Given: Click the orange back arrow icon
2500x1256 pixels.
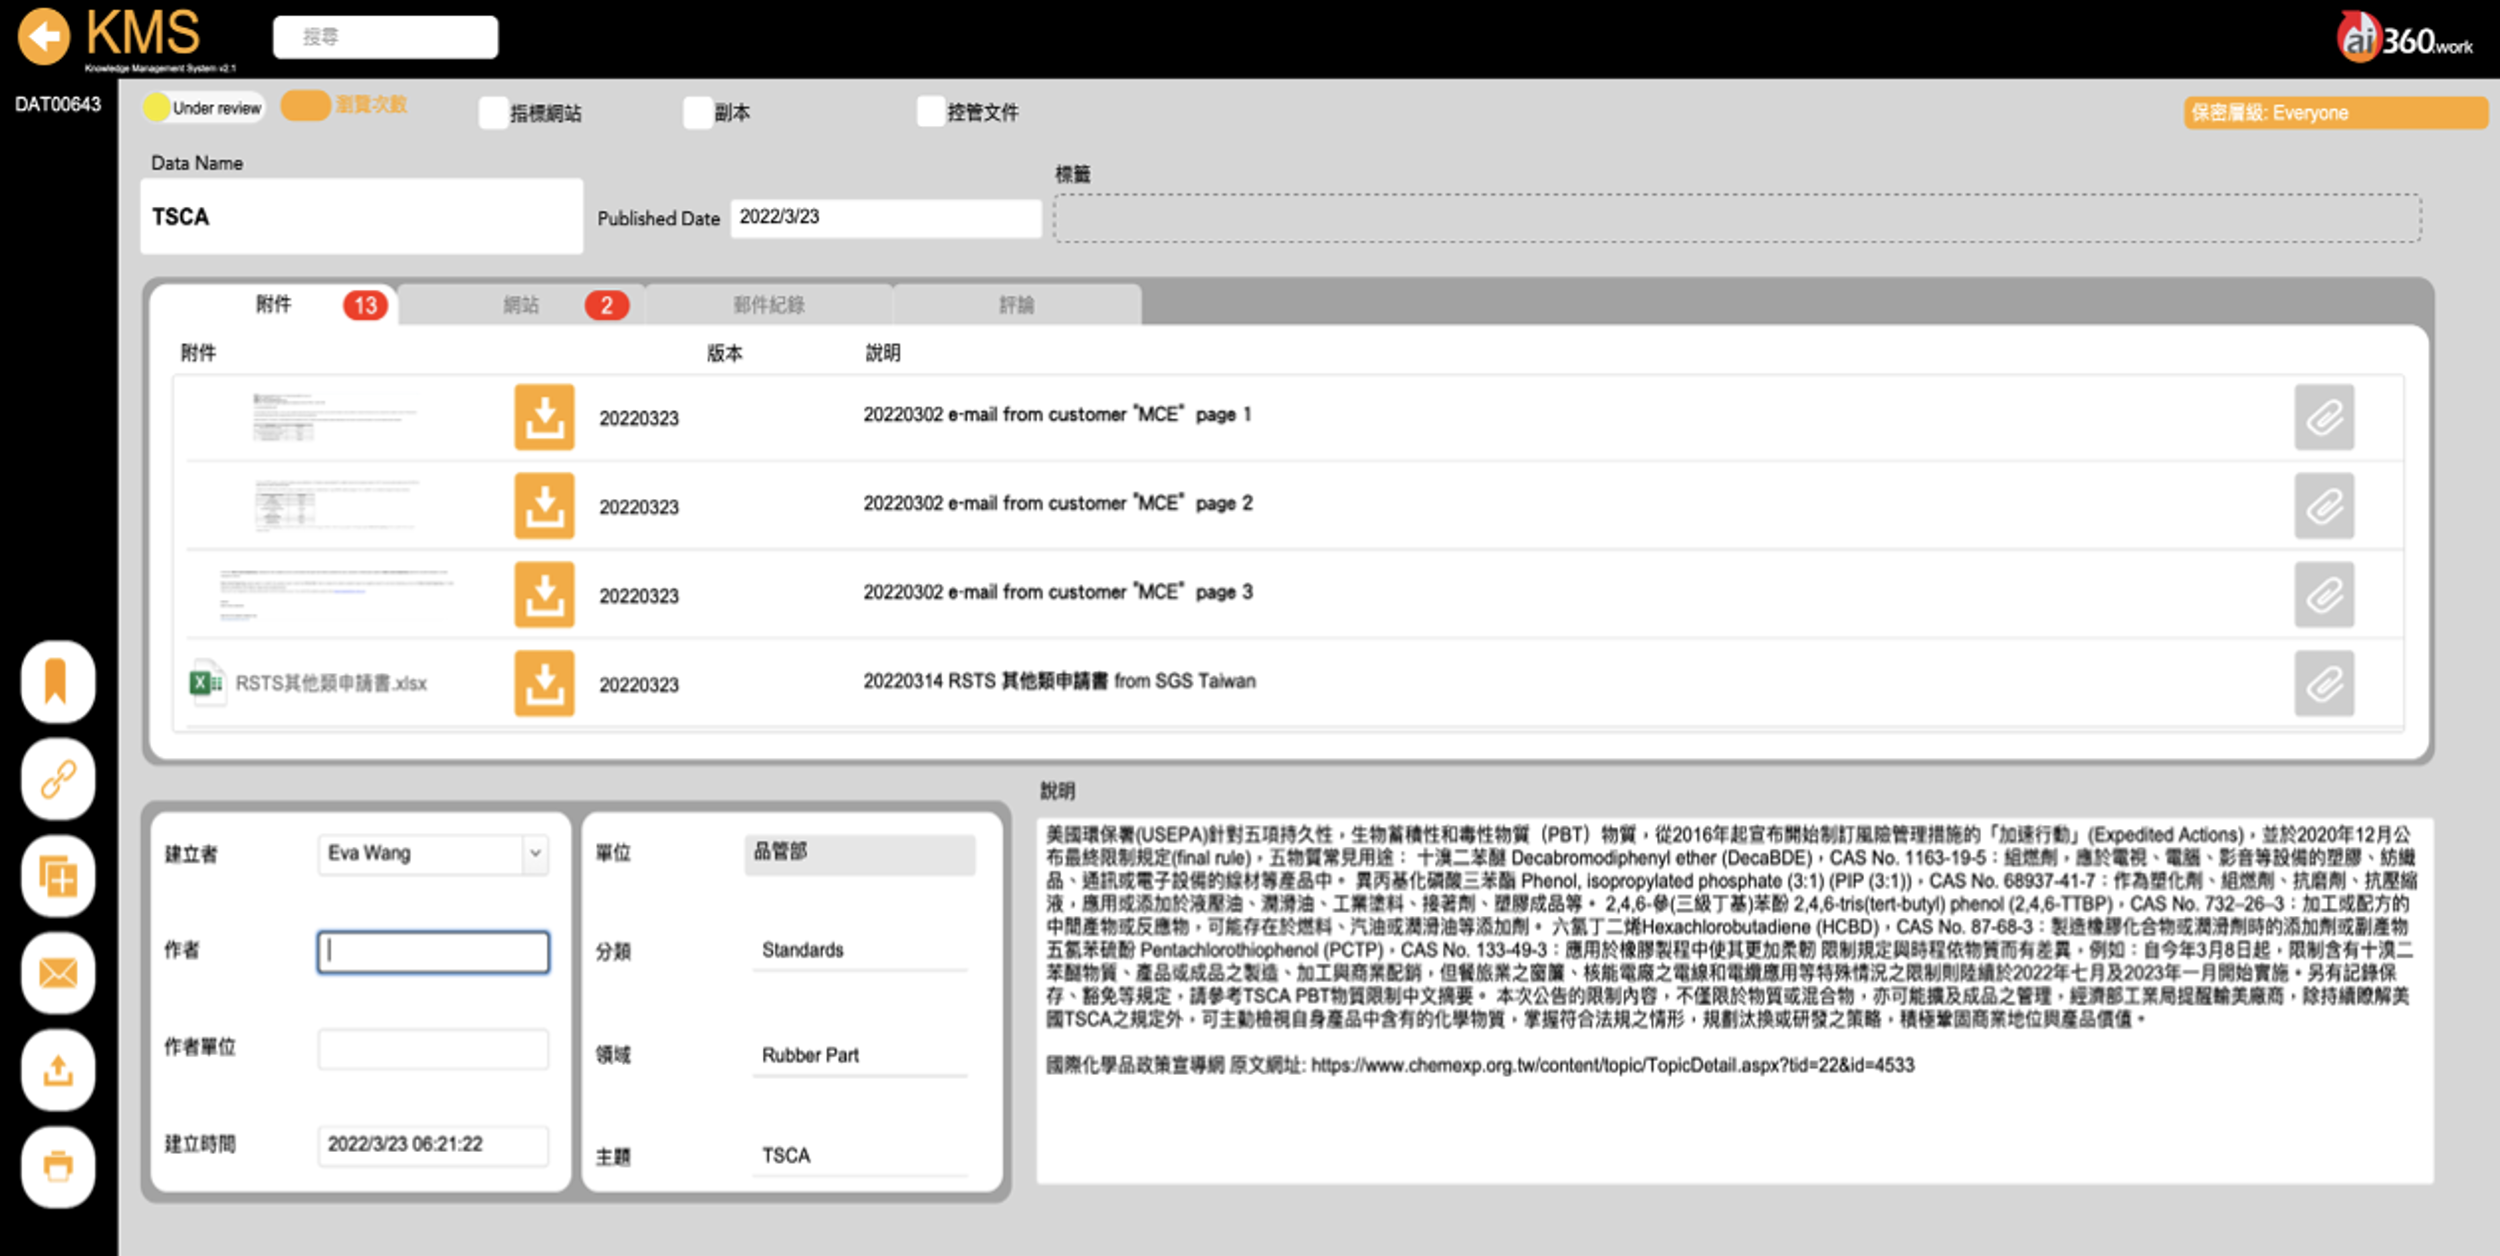Looking at the screenshot, I should (x=44, y=37).
